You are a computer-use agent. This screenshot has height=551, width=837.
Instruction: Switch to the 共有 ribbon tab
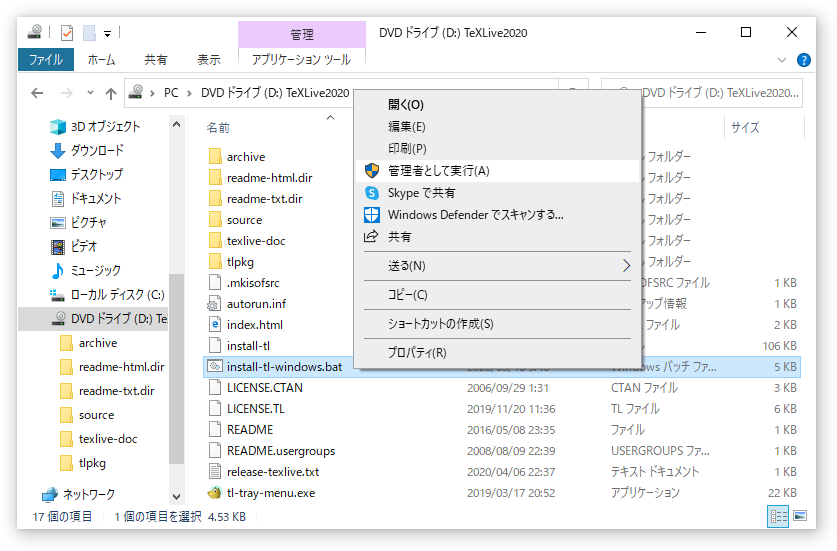click(x=155, y=59)
